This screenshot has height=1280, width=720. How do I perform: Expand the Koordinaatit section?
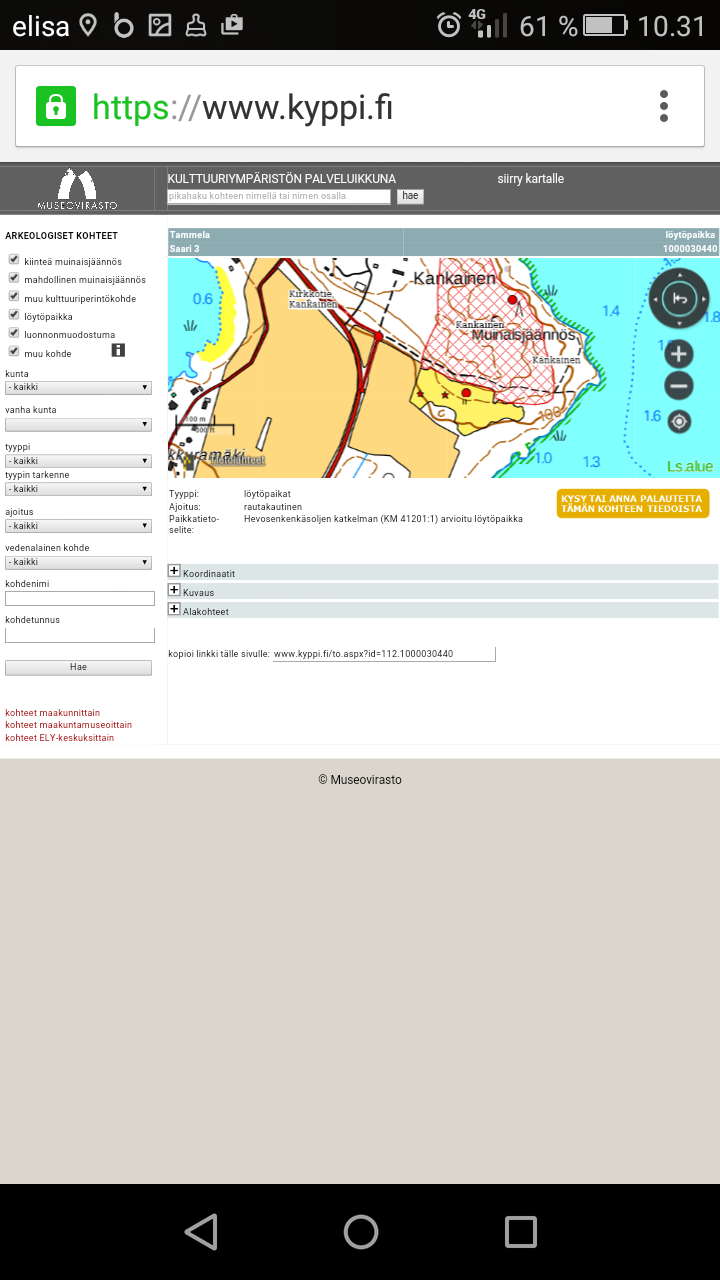(174, 571)
